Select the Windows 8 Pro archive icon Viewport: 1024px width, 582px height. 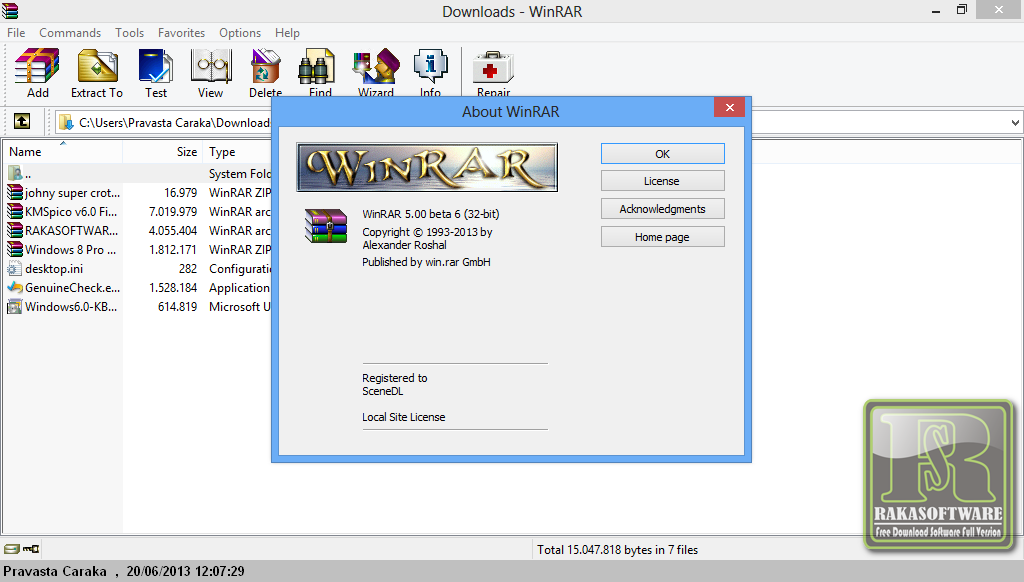click(x=15, y=249)
